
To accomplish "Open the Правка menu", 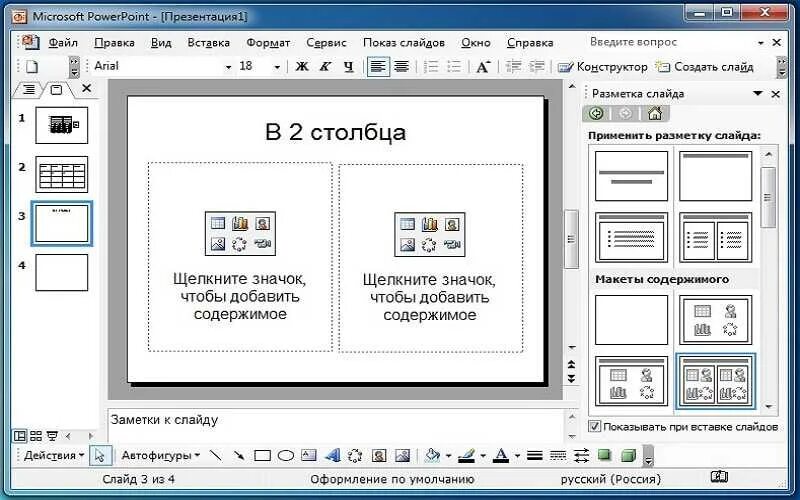I will tap(114, 43).
